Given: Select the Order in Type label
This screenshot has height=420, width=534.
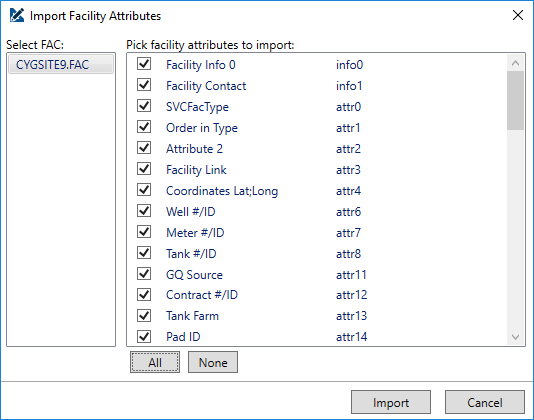Looking at the screenshot, I should pos(202,128).
